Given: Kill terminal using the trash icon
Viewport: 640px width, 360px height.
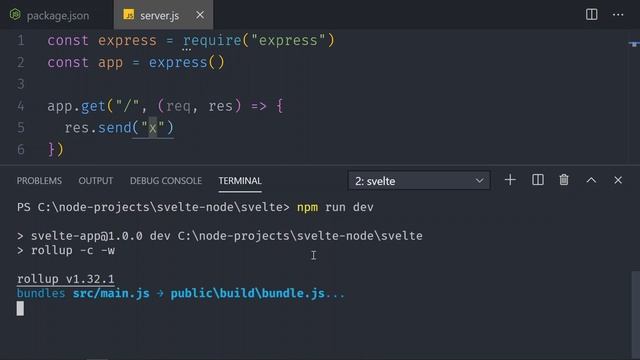Looking at the screenshot, I should 564,180.
